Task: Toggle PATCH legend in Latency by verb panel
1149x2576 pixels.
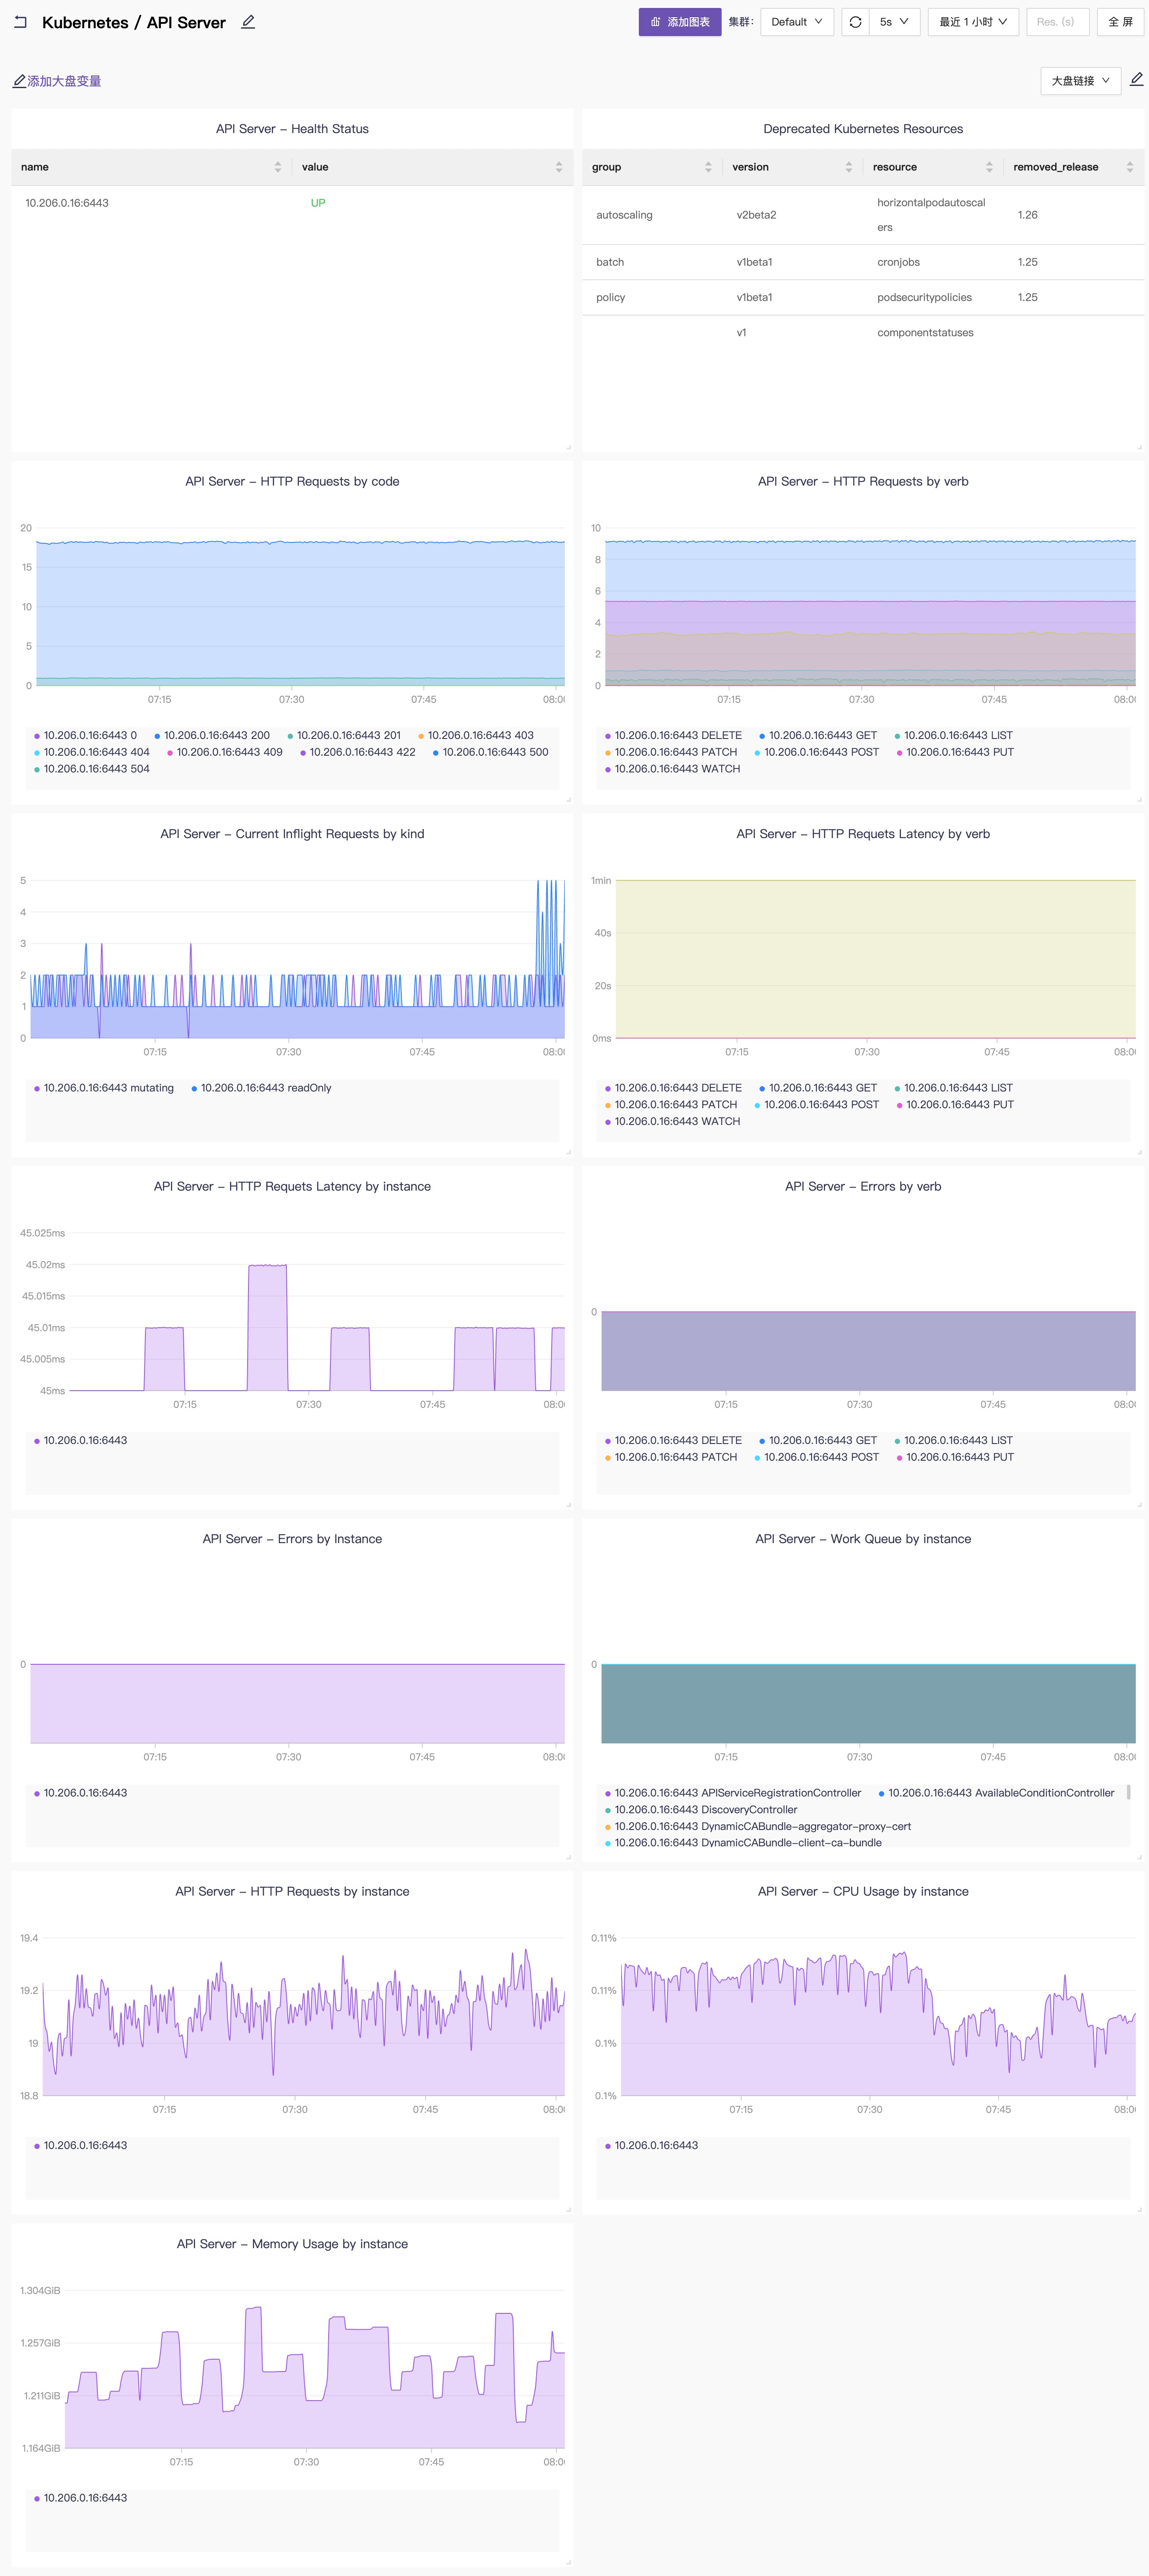Action: tap(671, 1105)
